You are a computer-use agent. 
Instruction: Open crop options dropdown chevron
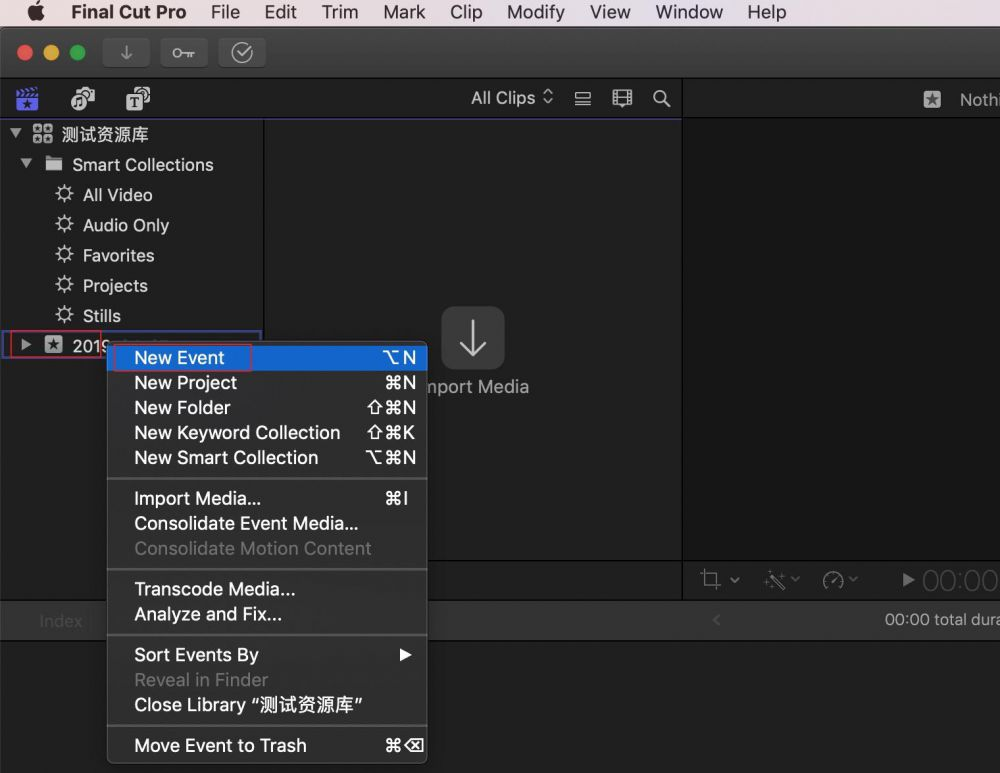735,580
